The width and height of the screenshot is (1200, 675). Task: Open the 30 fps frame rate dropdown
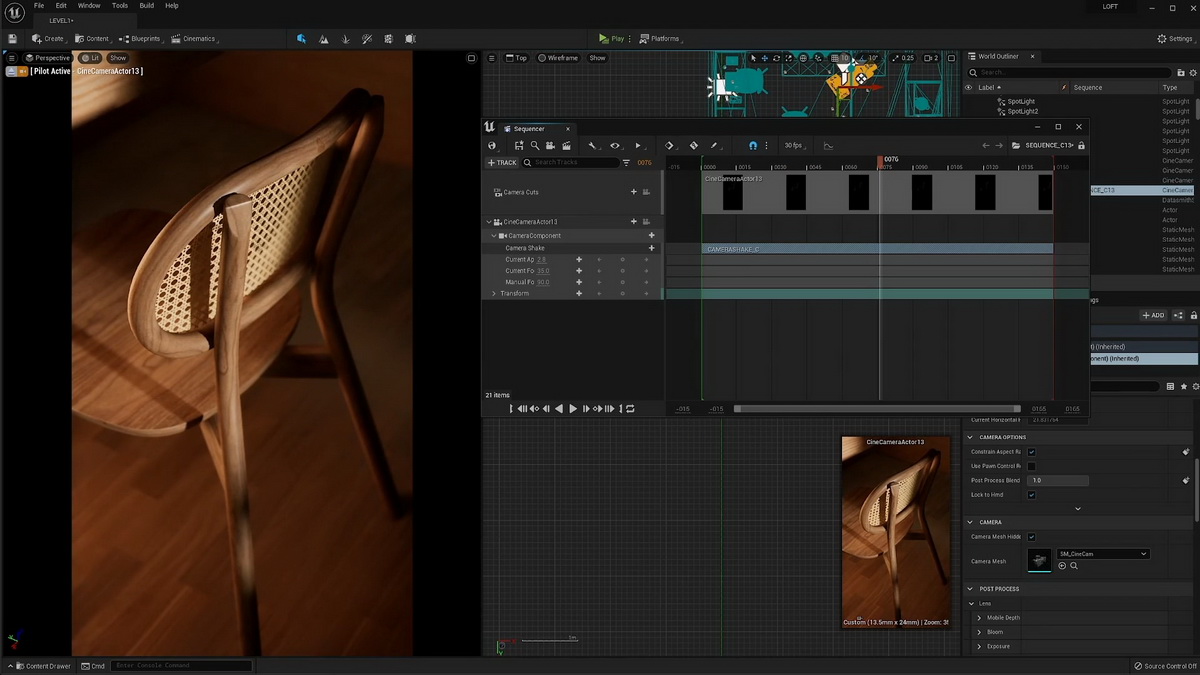[796, 146]
